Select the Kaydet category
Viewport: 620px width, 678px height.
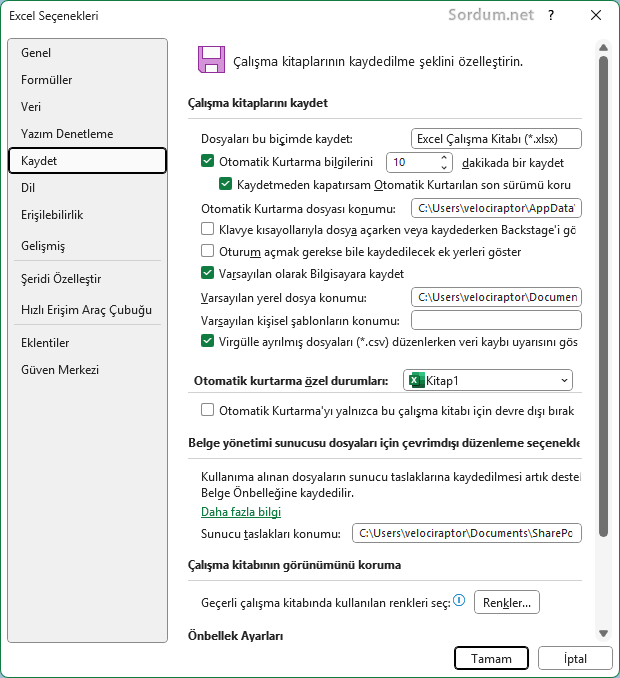tap(87, 160)
